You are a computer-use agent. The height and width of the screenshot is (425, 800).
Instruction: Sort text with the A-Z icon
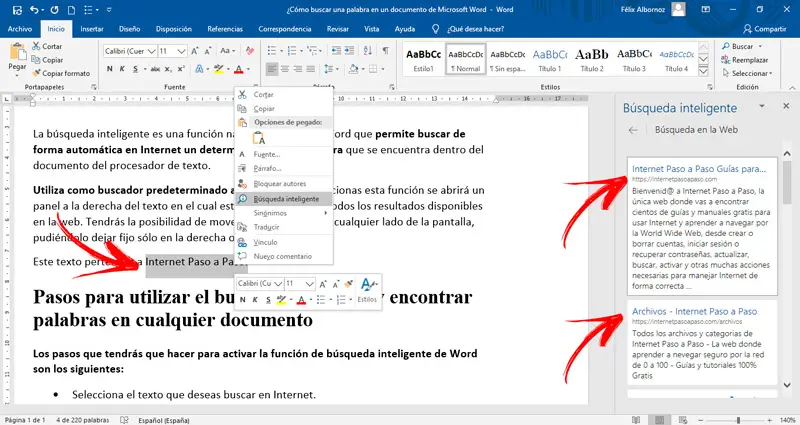pos(368,51)
